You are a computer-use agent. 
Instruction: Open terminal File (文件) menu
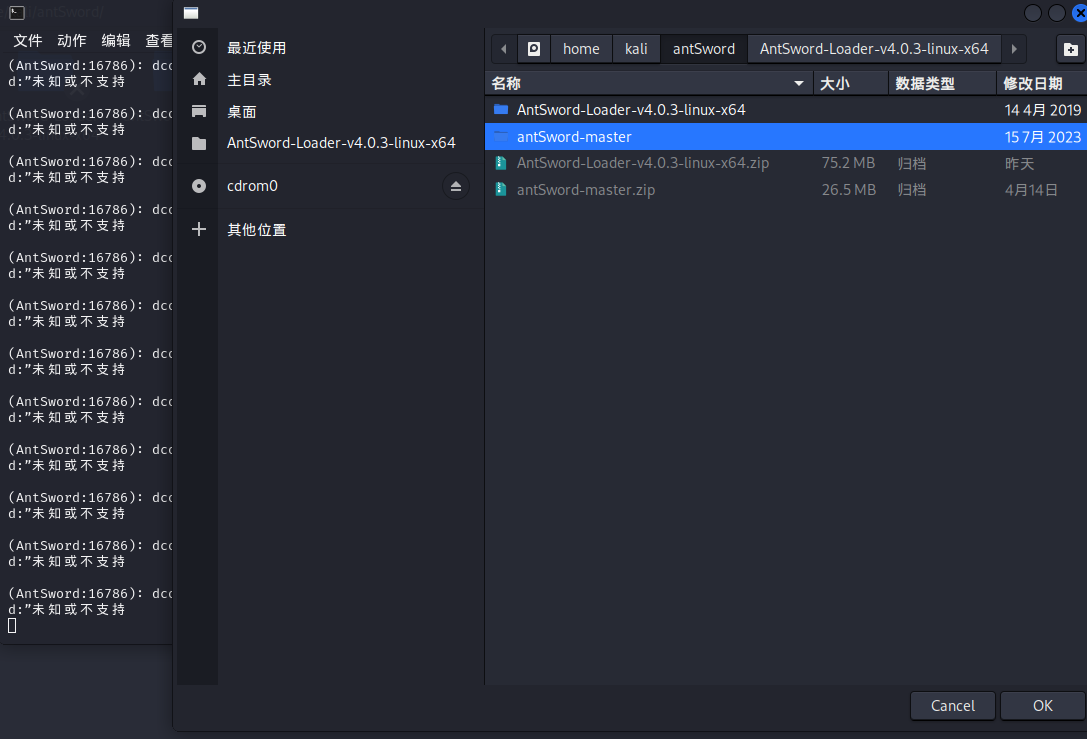28,41
